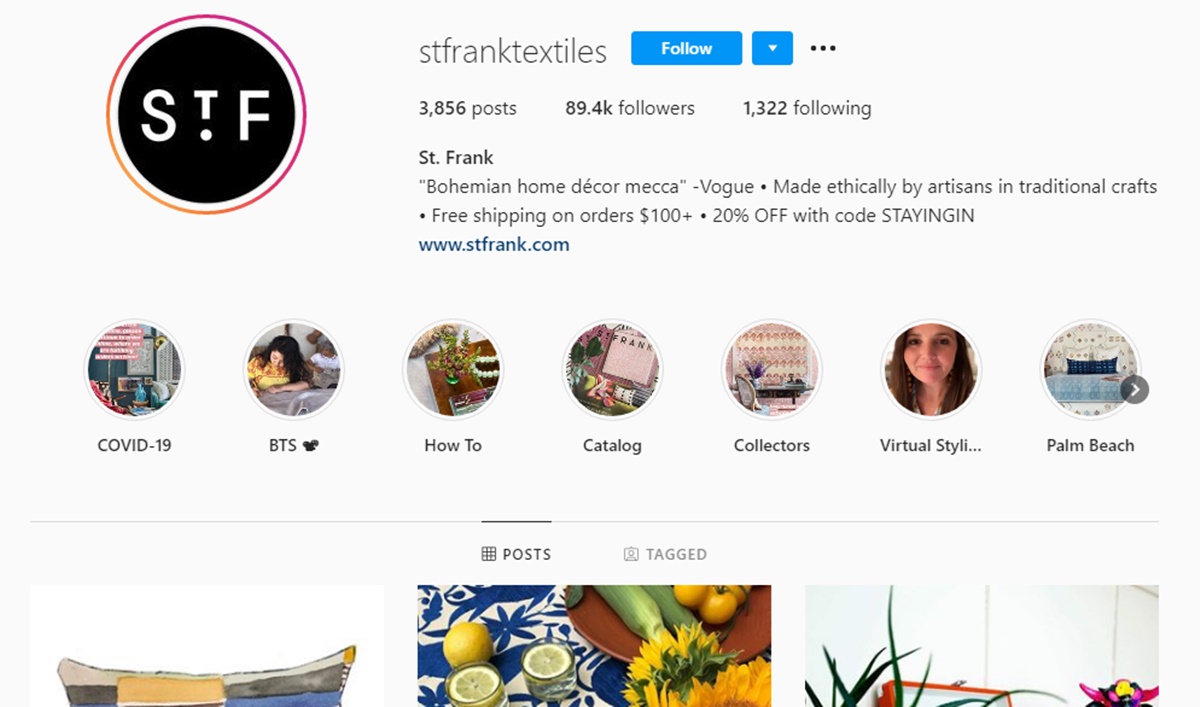The height and width of the screenshot is (707, 1200).
Task: Open the Catalog story highlight
Action: click(612, 369)
